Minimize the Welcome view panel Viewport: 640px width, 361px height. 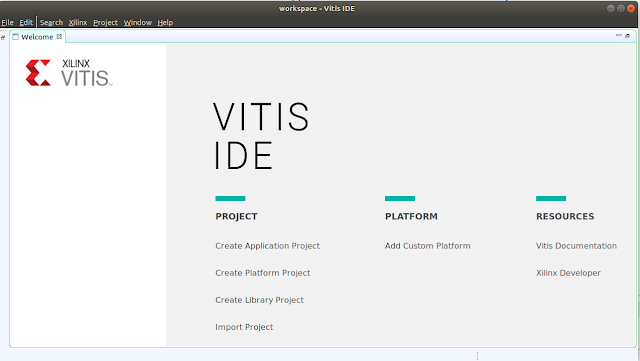point(618,36)
